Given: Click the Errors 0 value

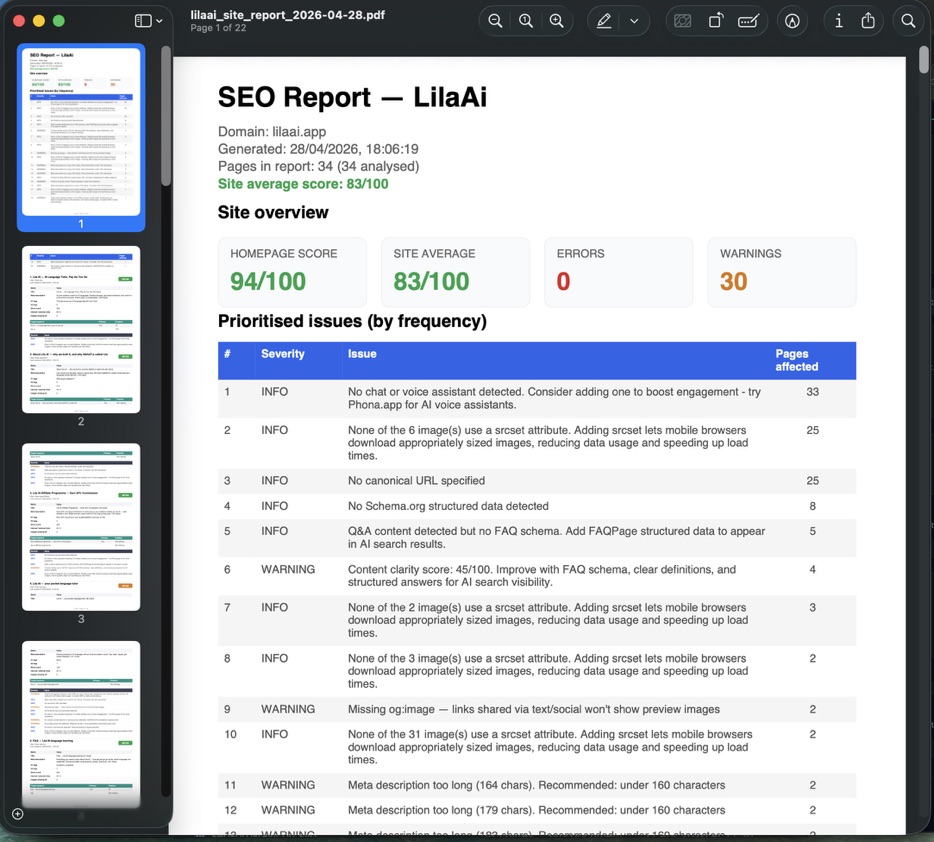Looking at the screenshot, I should tap(563, 281).
